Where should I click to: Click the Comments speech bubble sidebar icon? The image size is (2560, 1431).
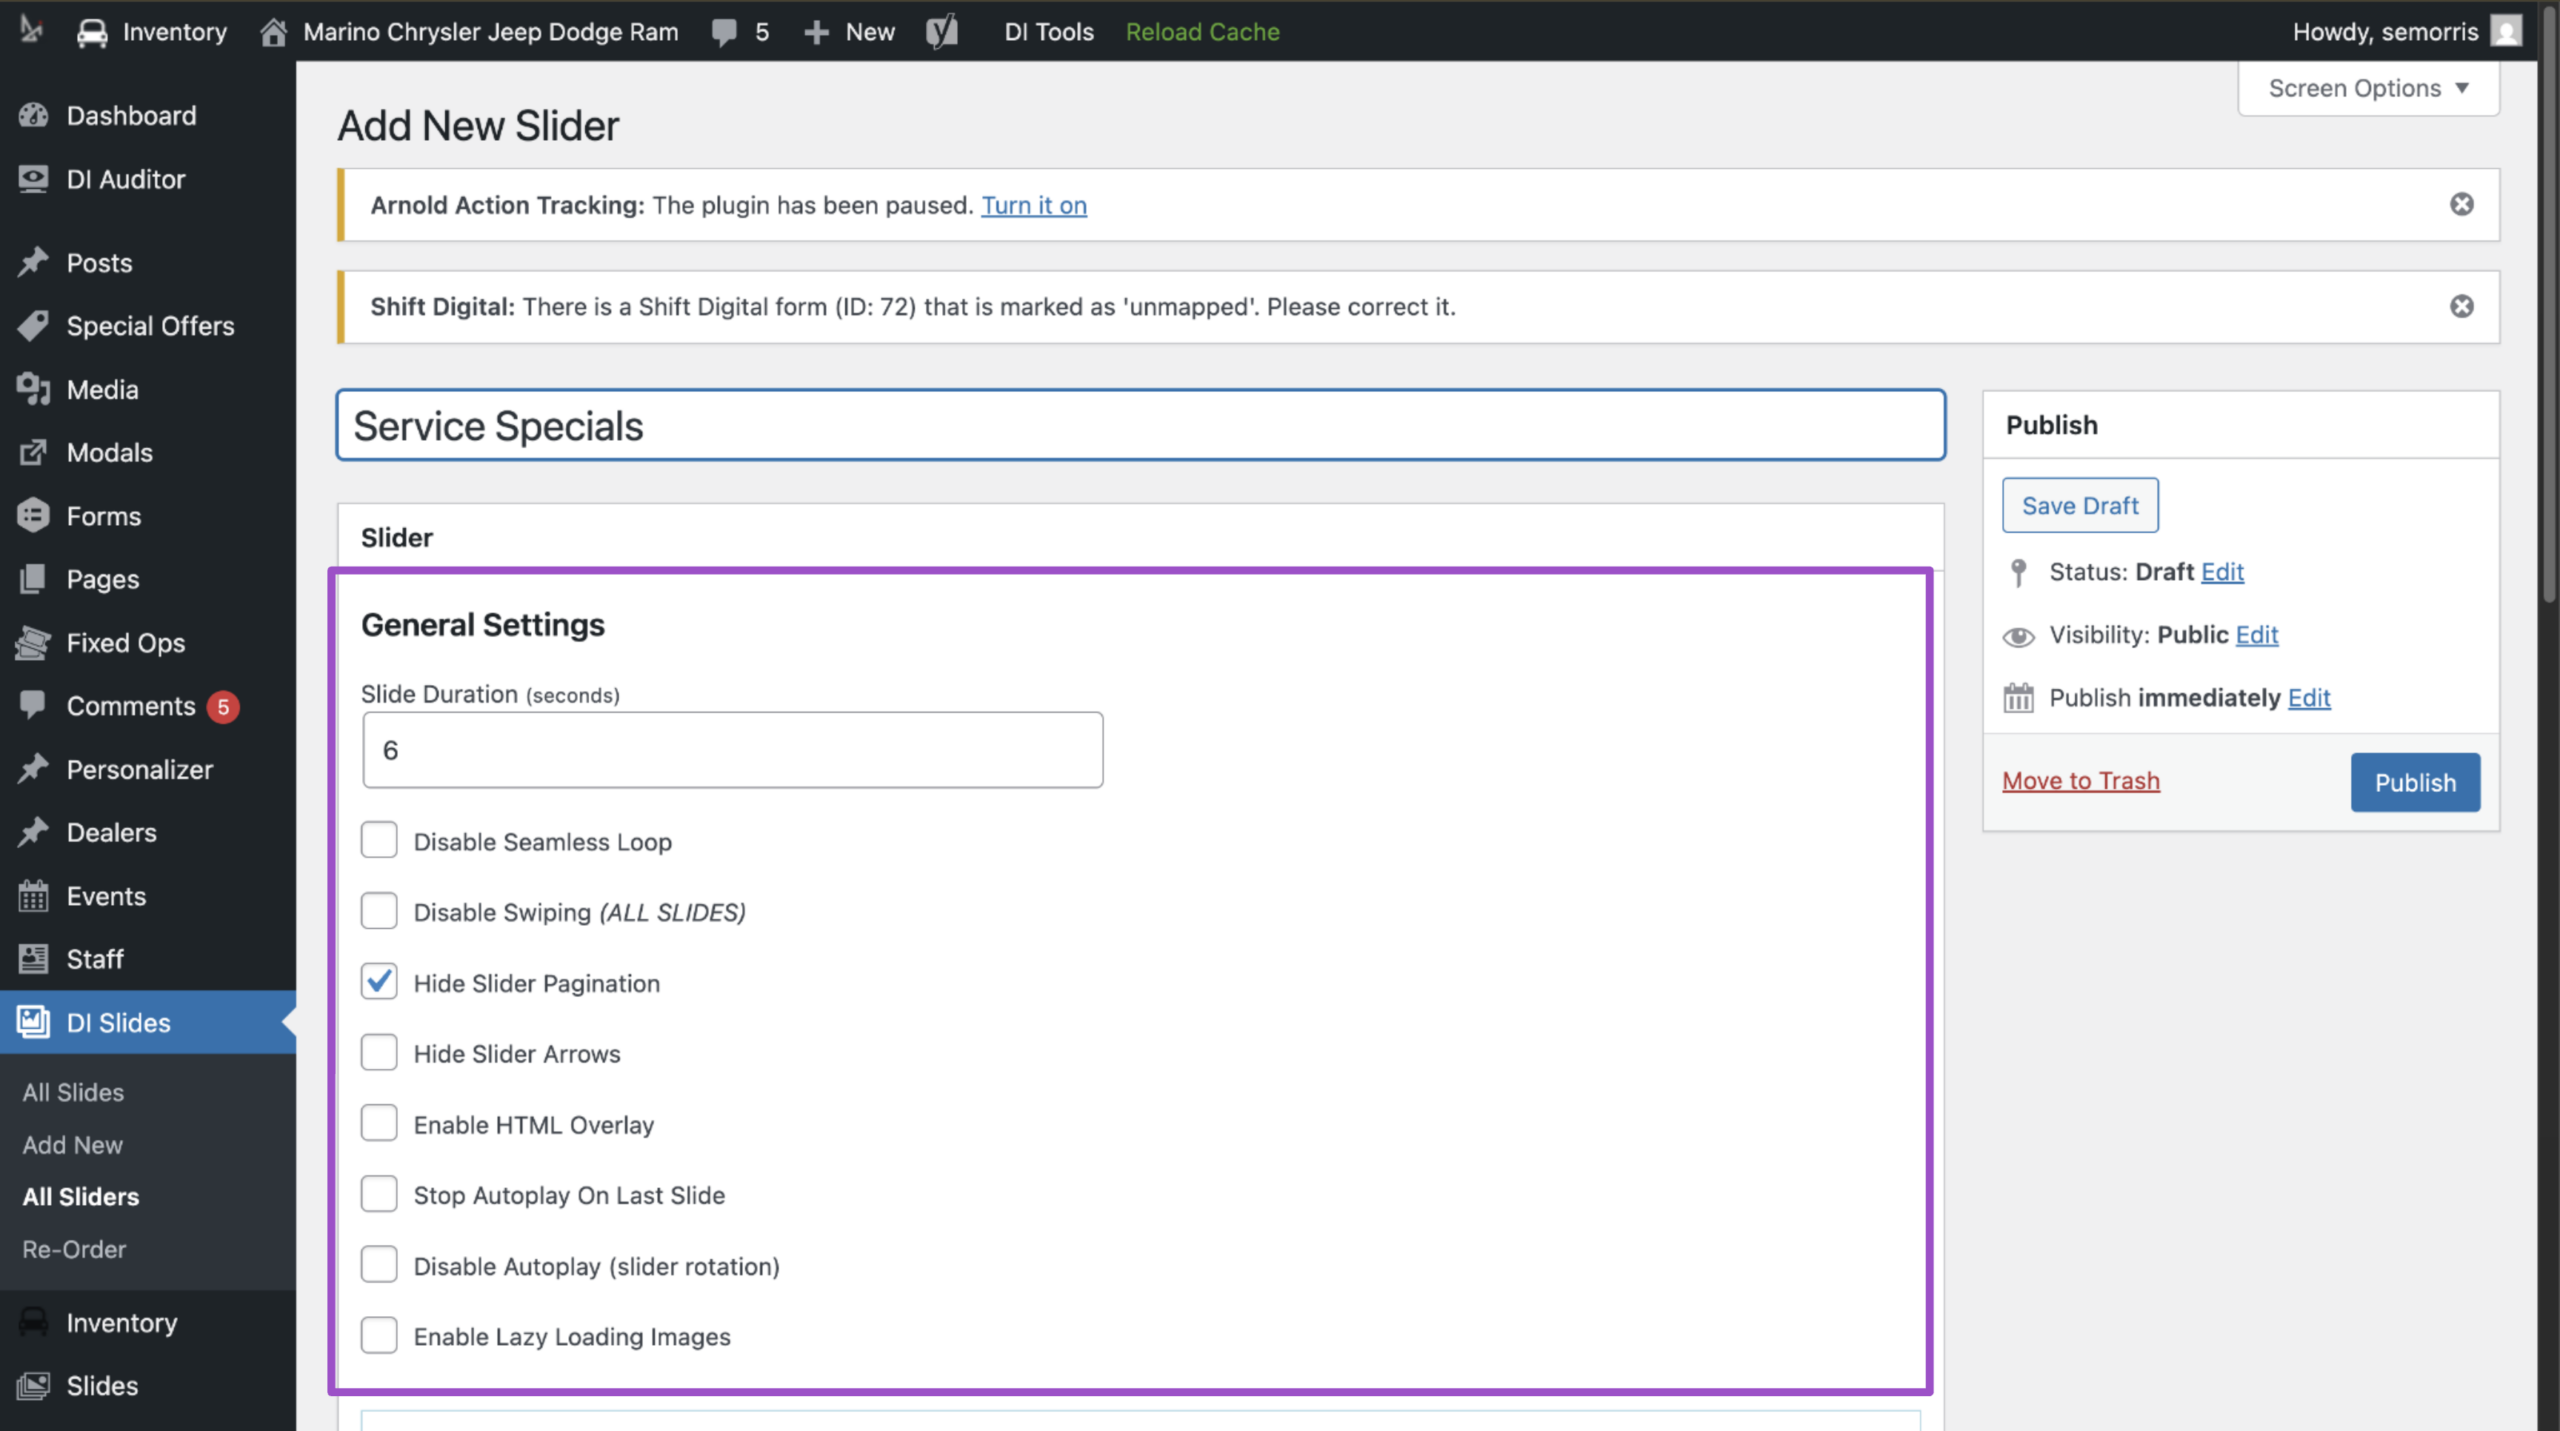(33, 704)
